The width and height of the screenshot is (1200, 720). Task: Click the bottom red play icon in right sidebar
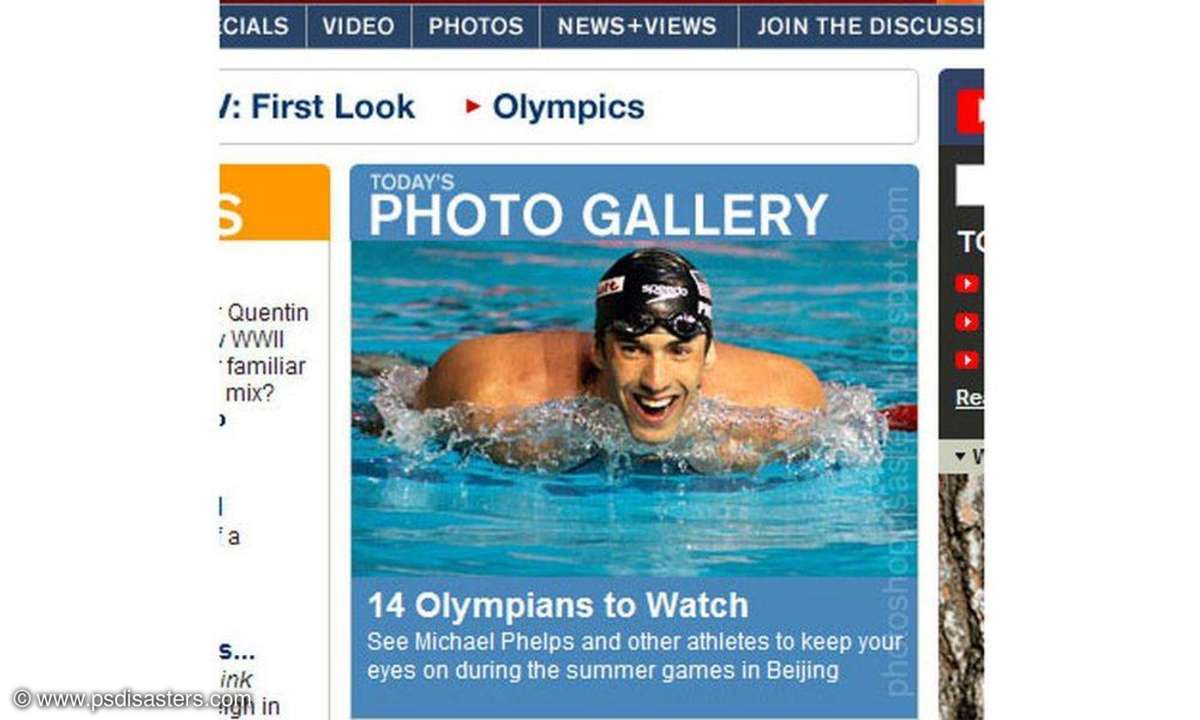point(966,360)
